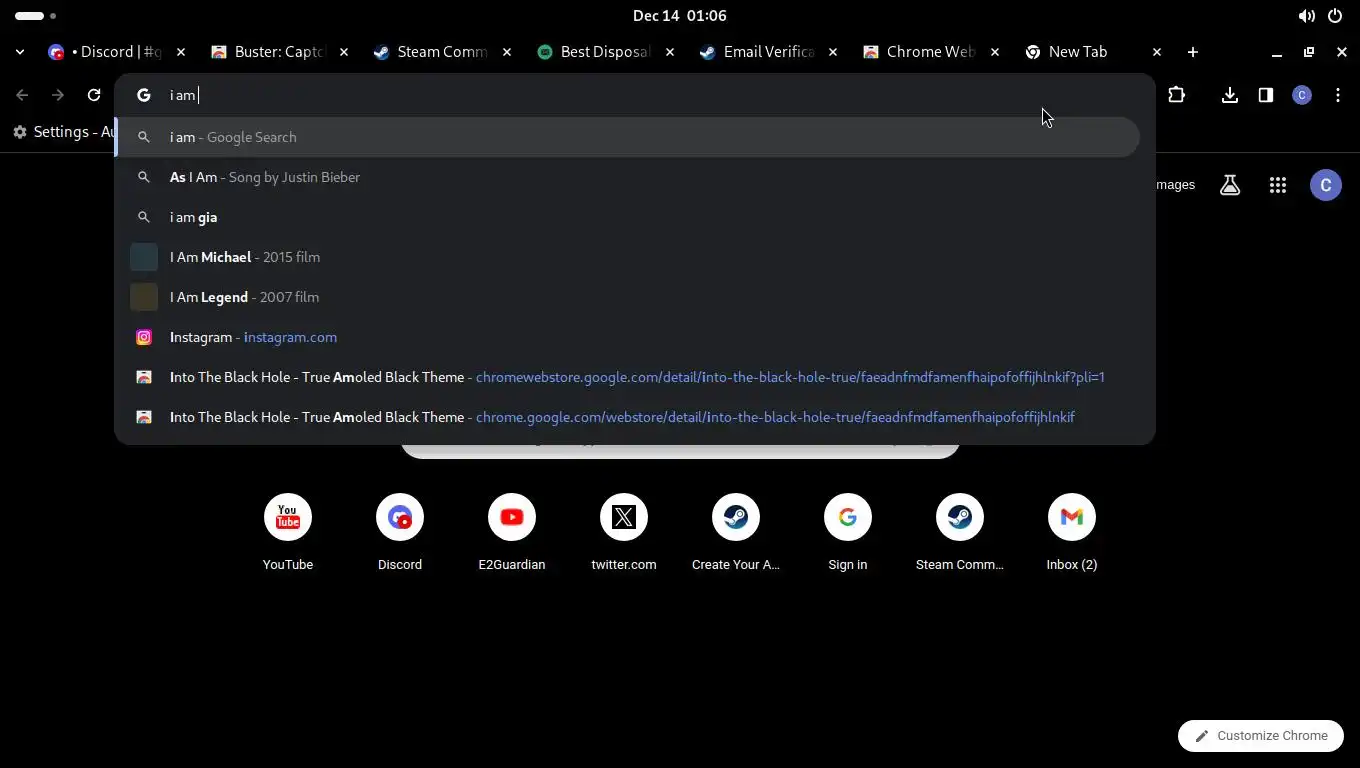
Task: Open the Sign in Google shortcut
Action: coord(848,533)
